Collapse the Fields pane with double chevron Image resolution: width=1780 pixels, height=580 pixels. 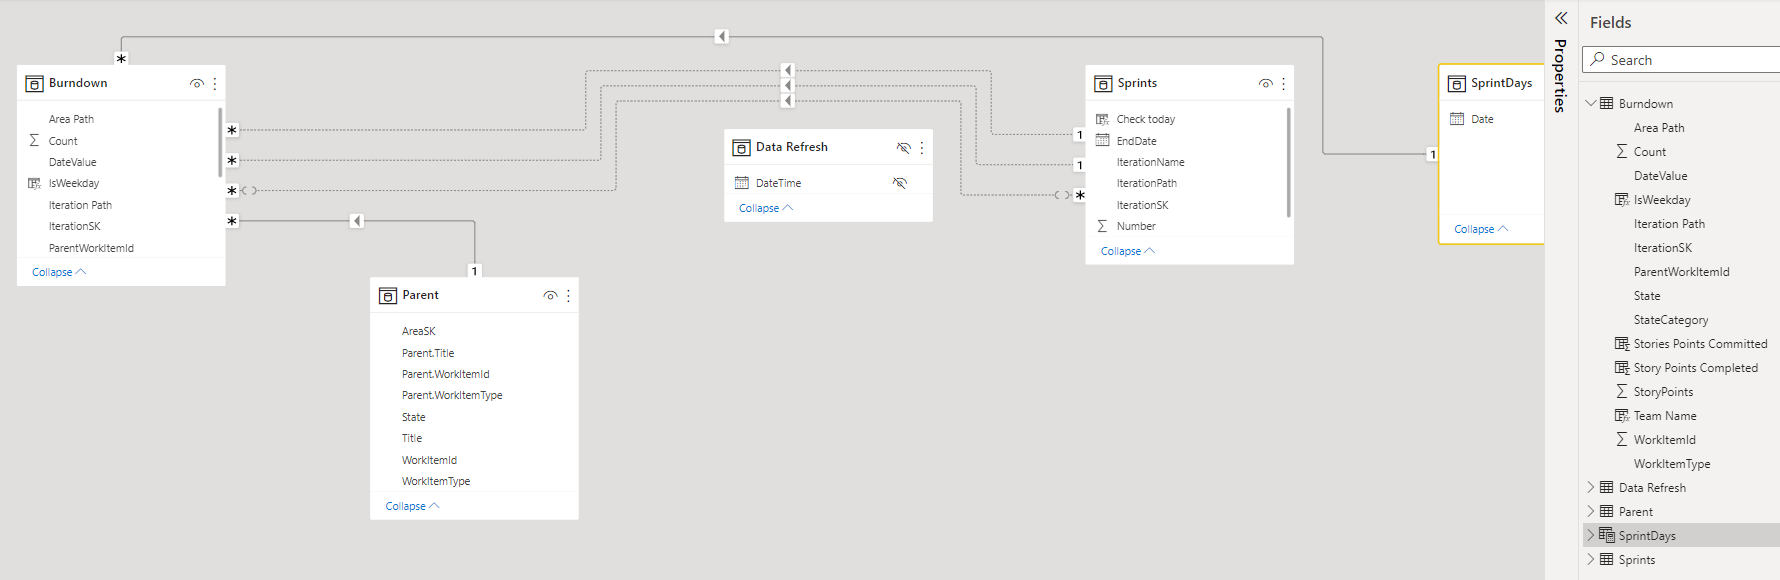coord(1561,18)
